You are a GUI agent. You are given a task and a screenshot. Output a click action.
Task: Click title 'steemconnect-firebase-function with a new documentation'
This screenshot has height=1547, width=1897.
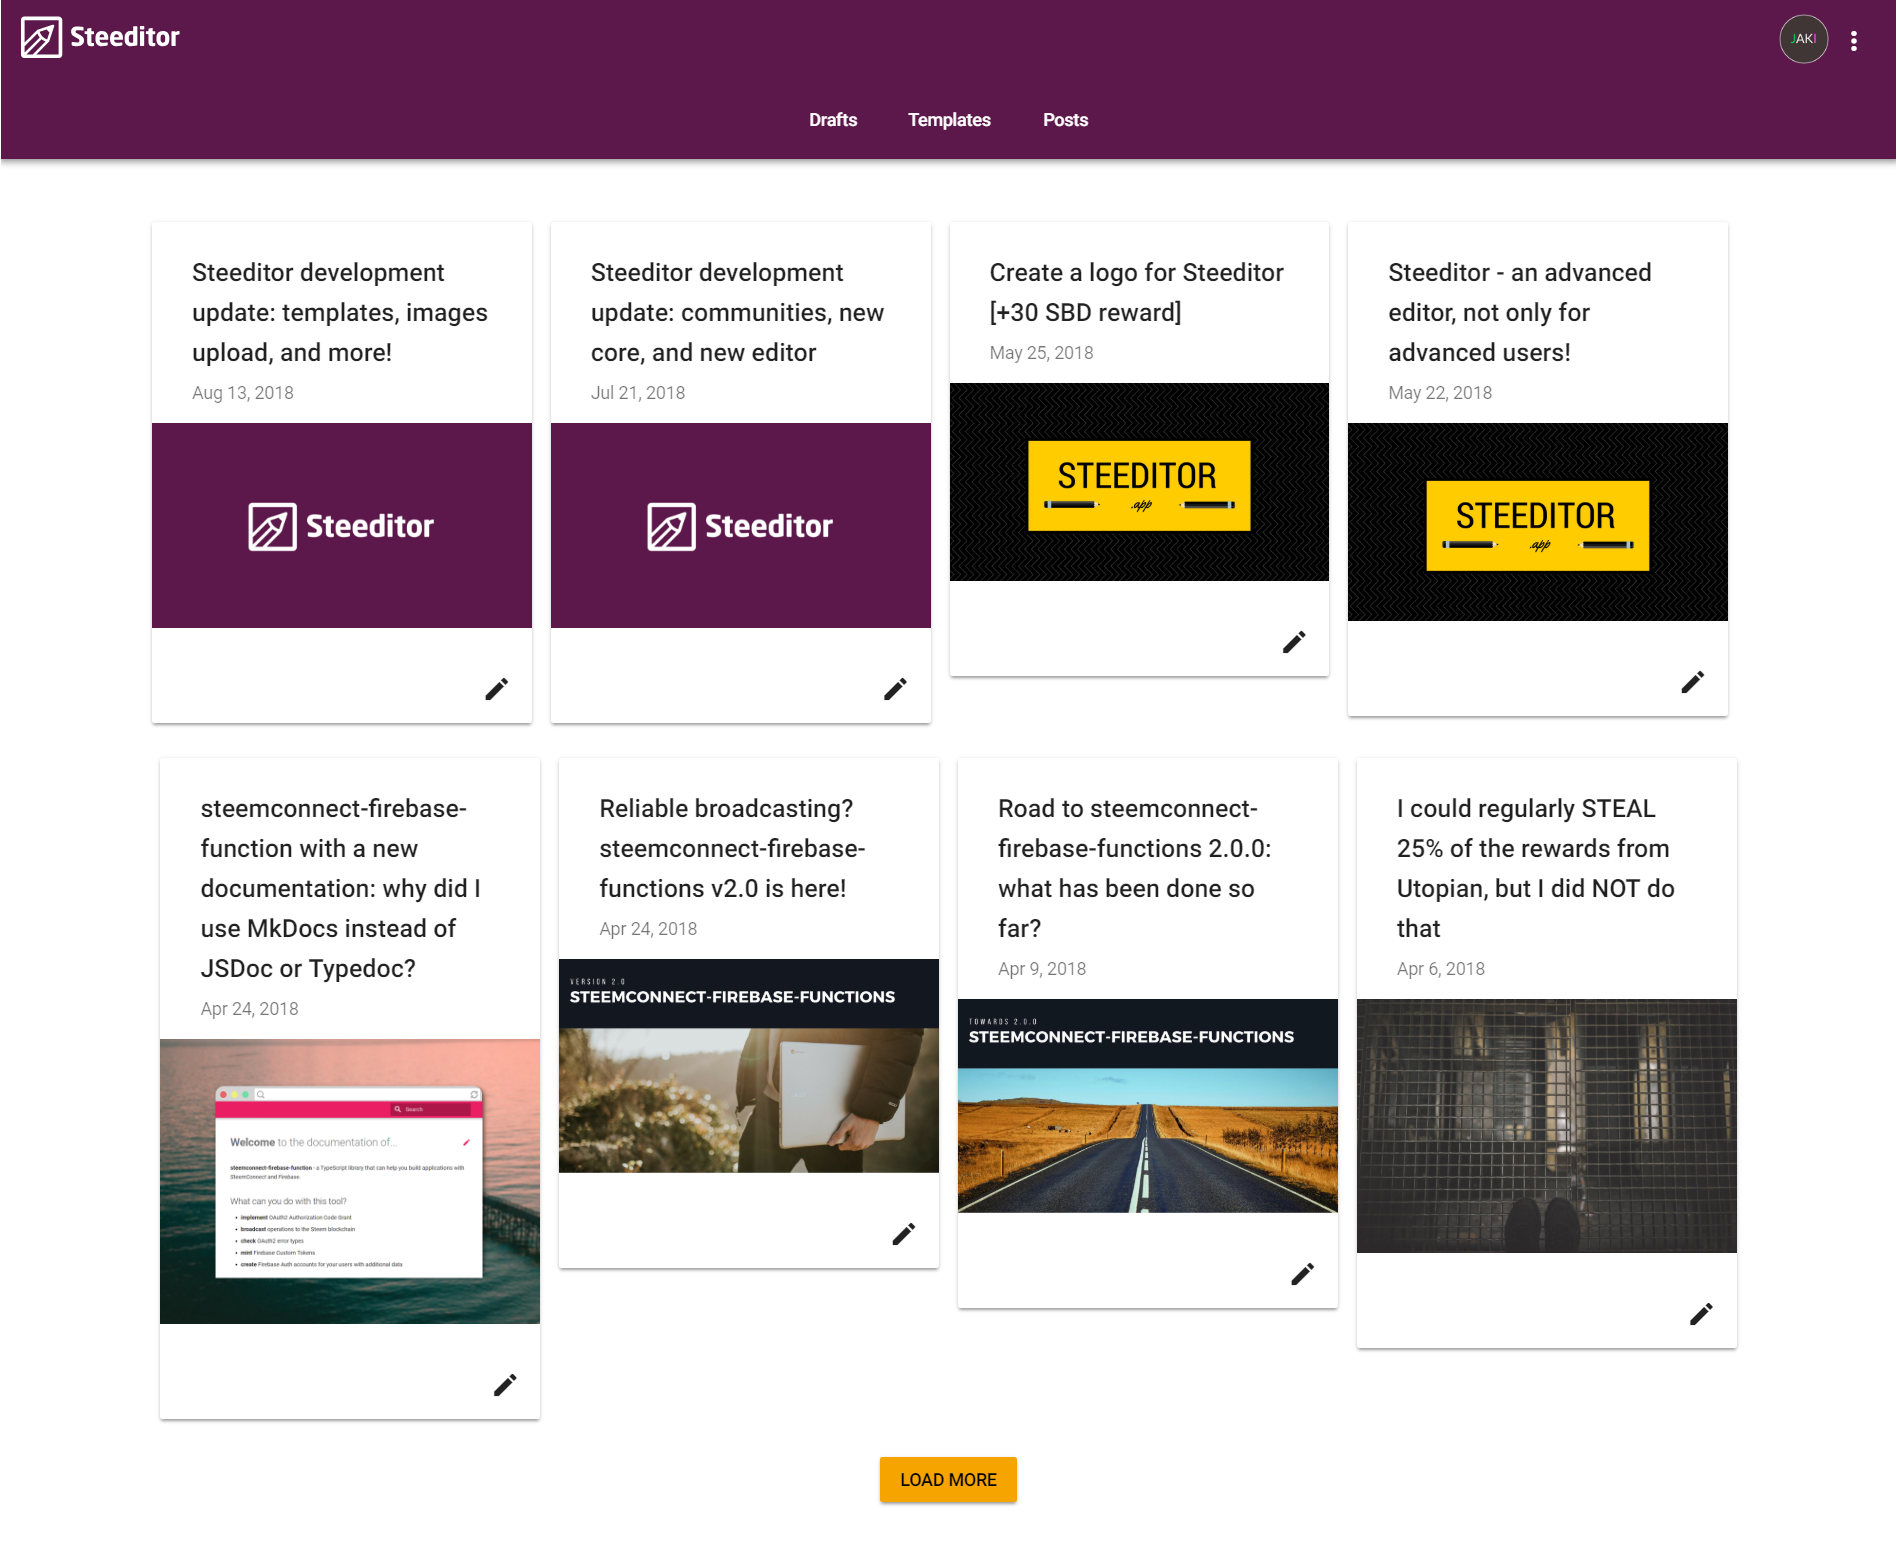pyautogui.click(x=340, y=888)
